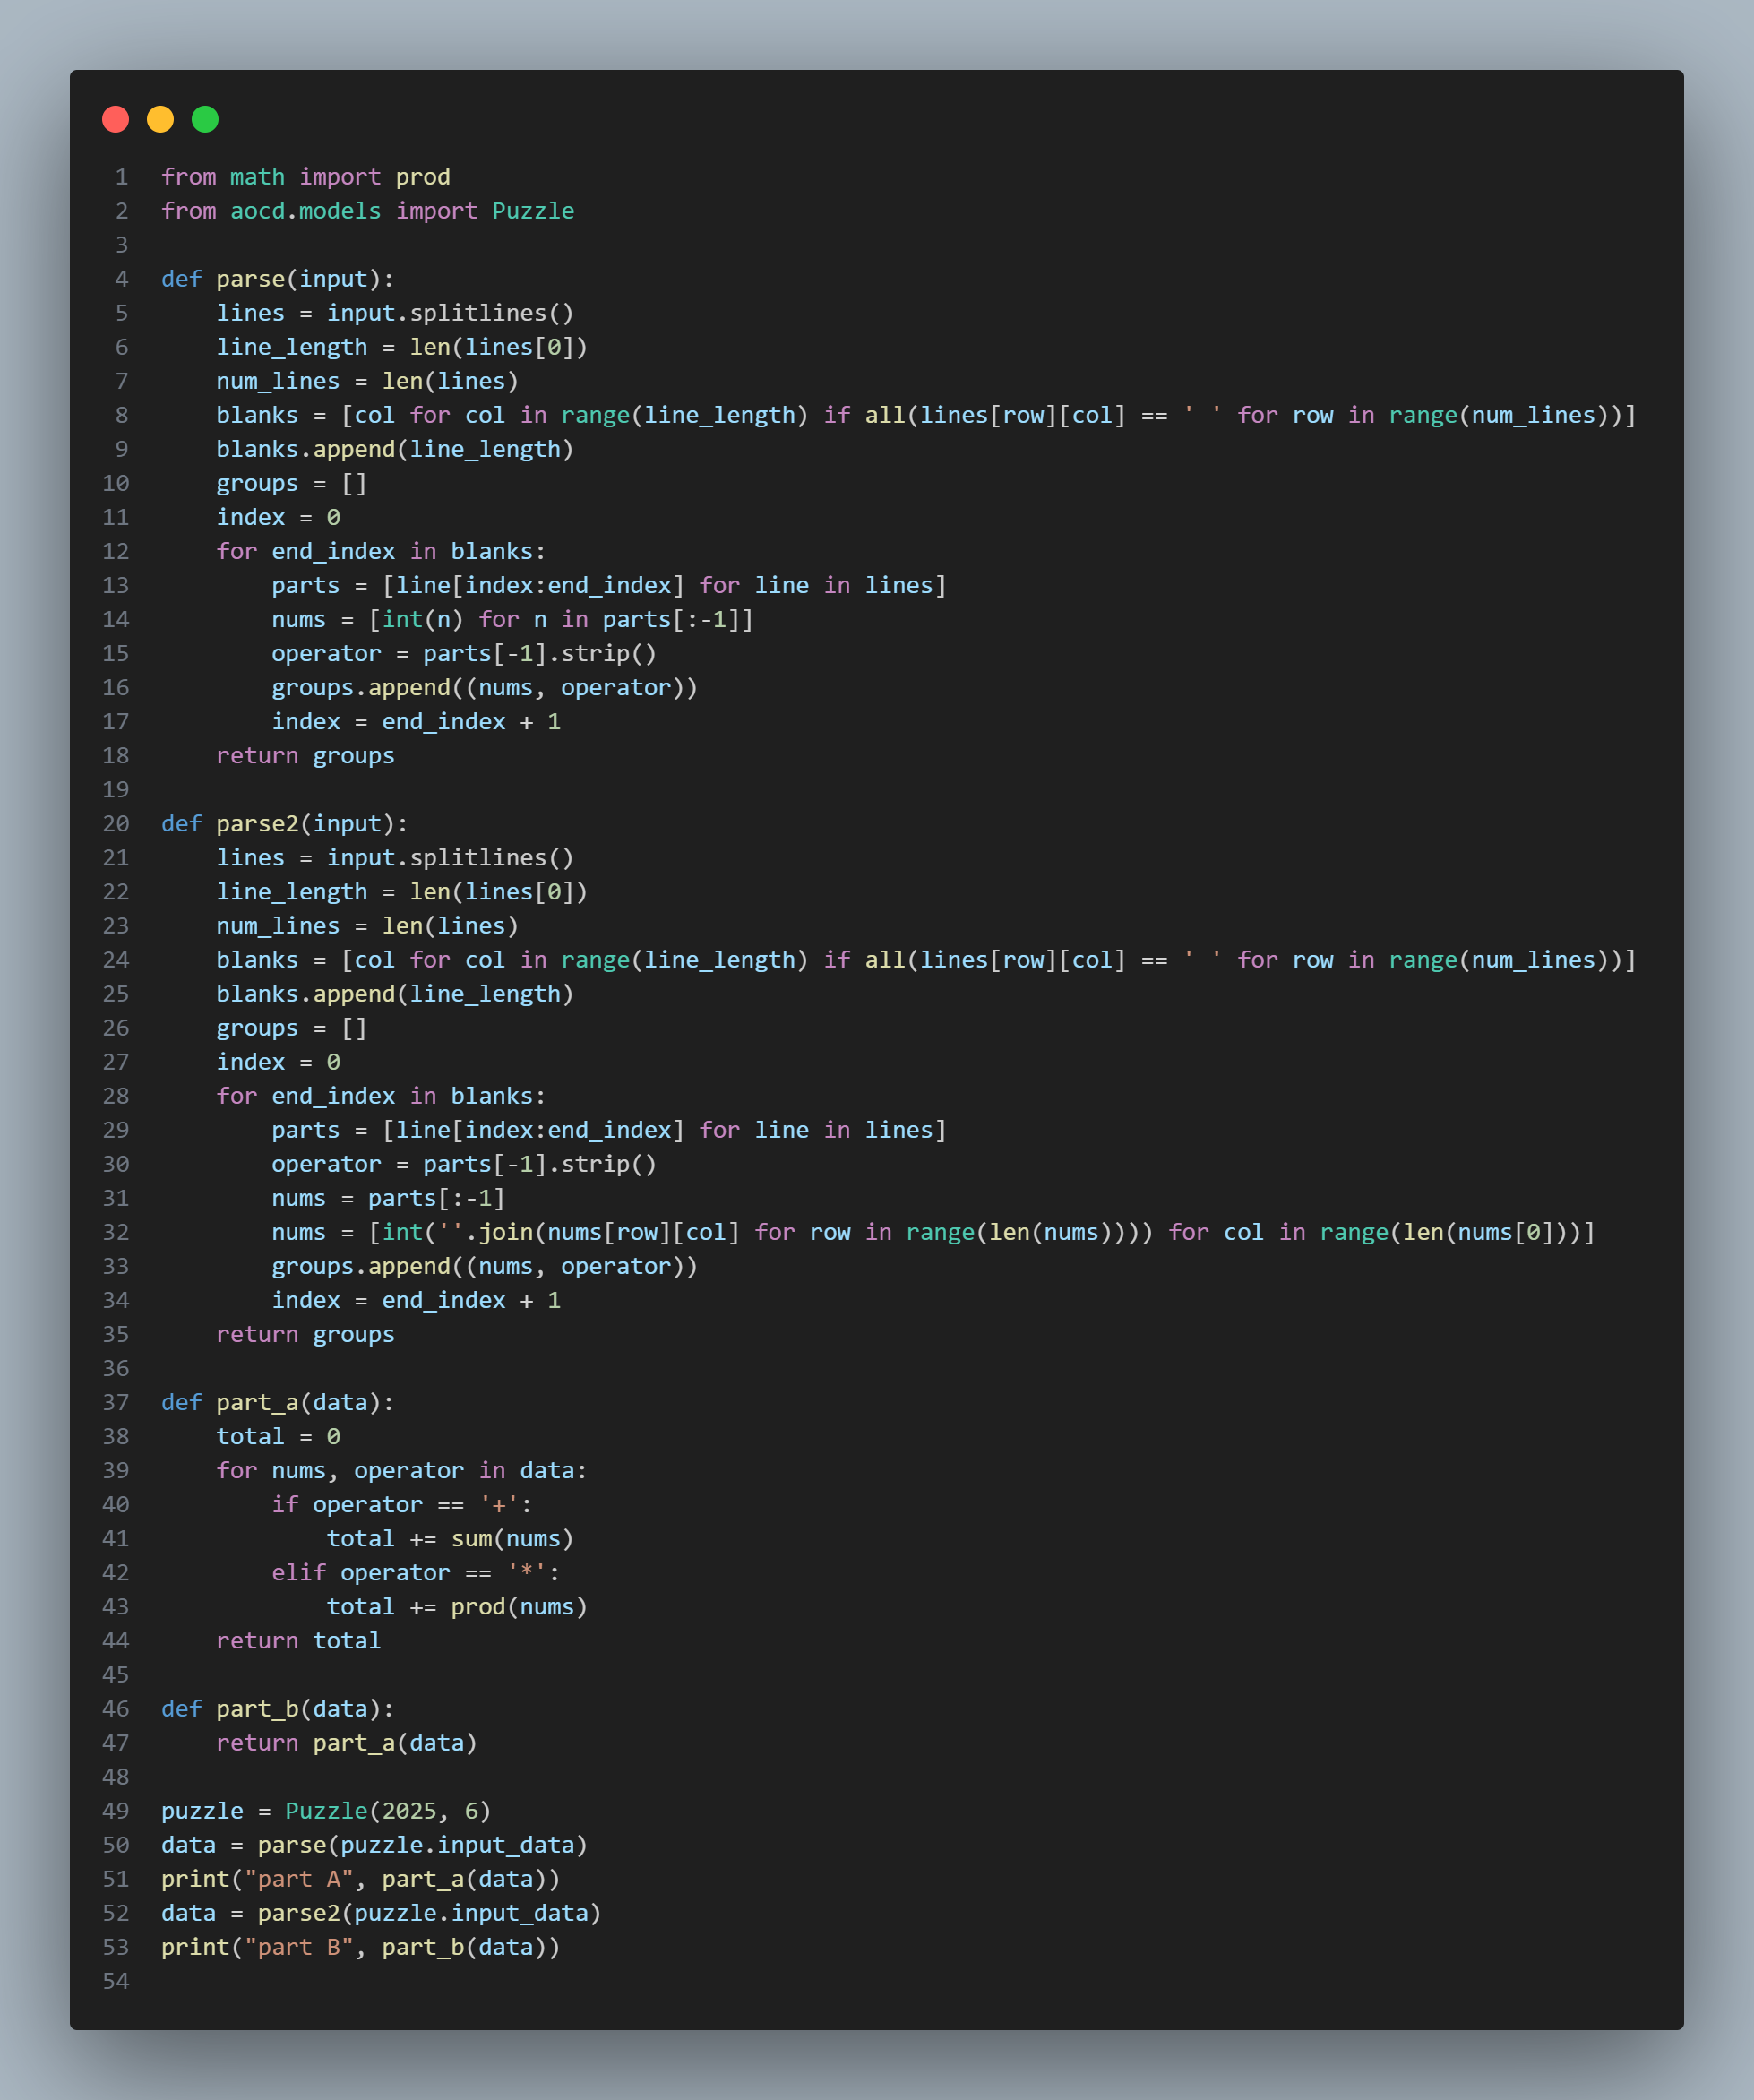Click 'elif operator' on line 42
Image resolution: width=1754 pixels, height=2100 pixels.
click(360, 1572)
